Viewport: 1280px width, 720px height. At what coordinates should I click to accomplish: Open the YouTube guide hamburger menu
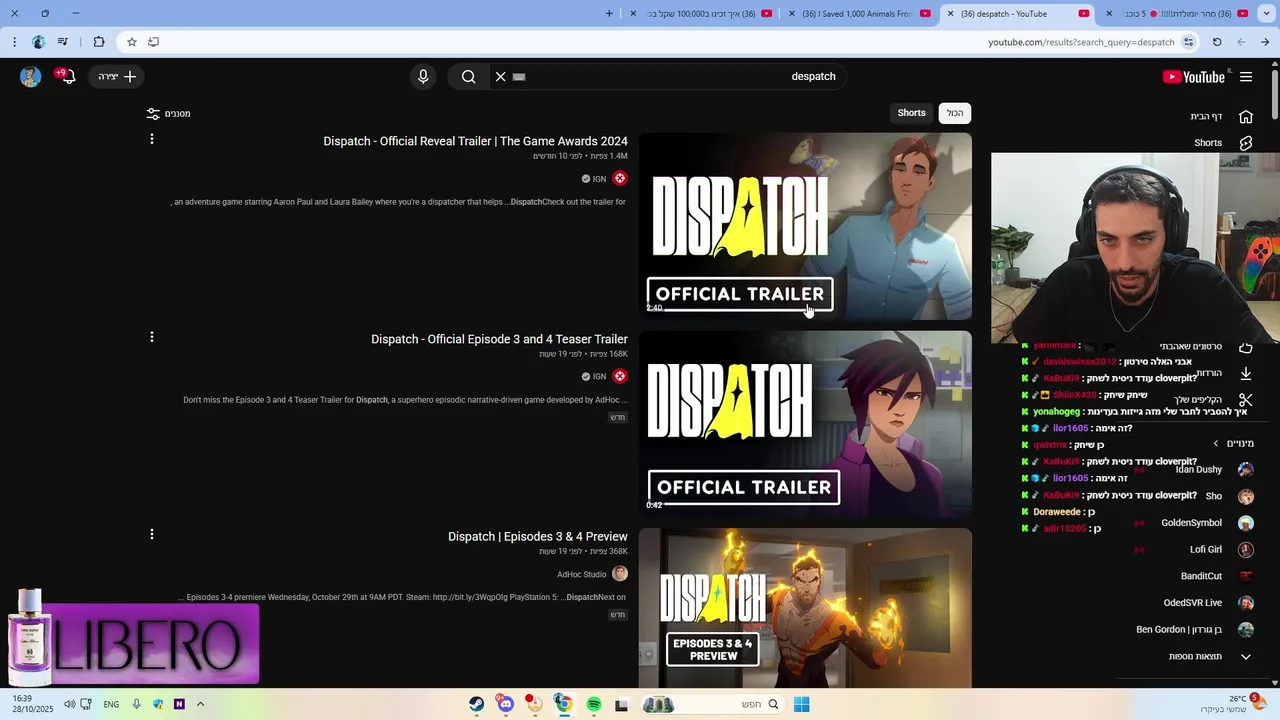(1246, 77)
